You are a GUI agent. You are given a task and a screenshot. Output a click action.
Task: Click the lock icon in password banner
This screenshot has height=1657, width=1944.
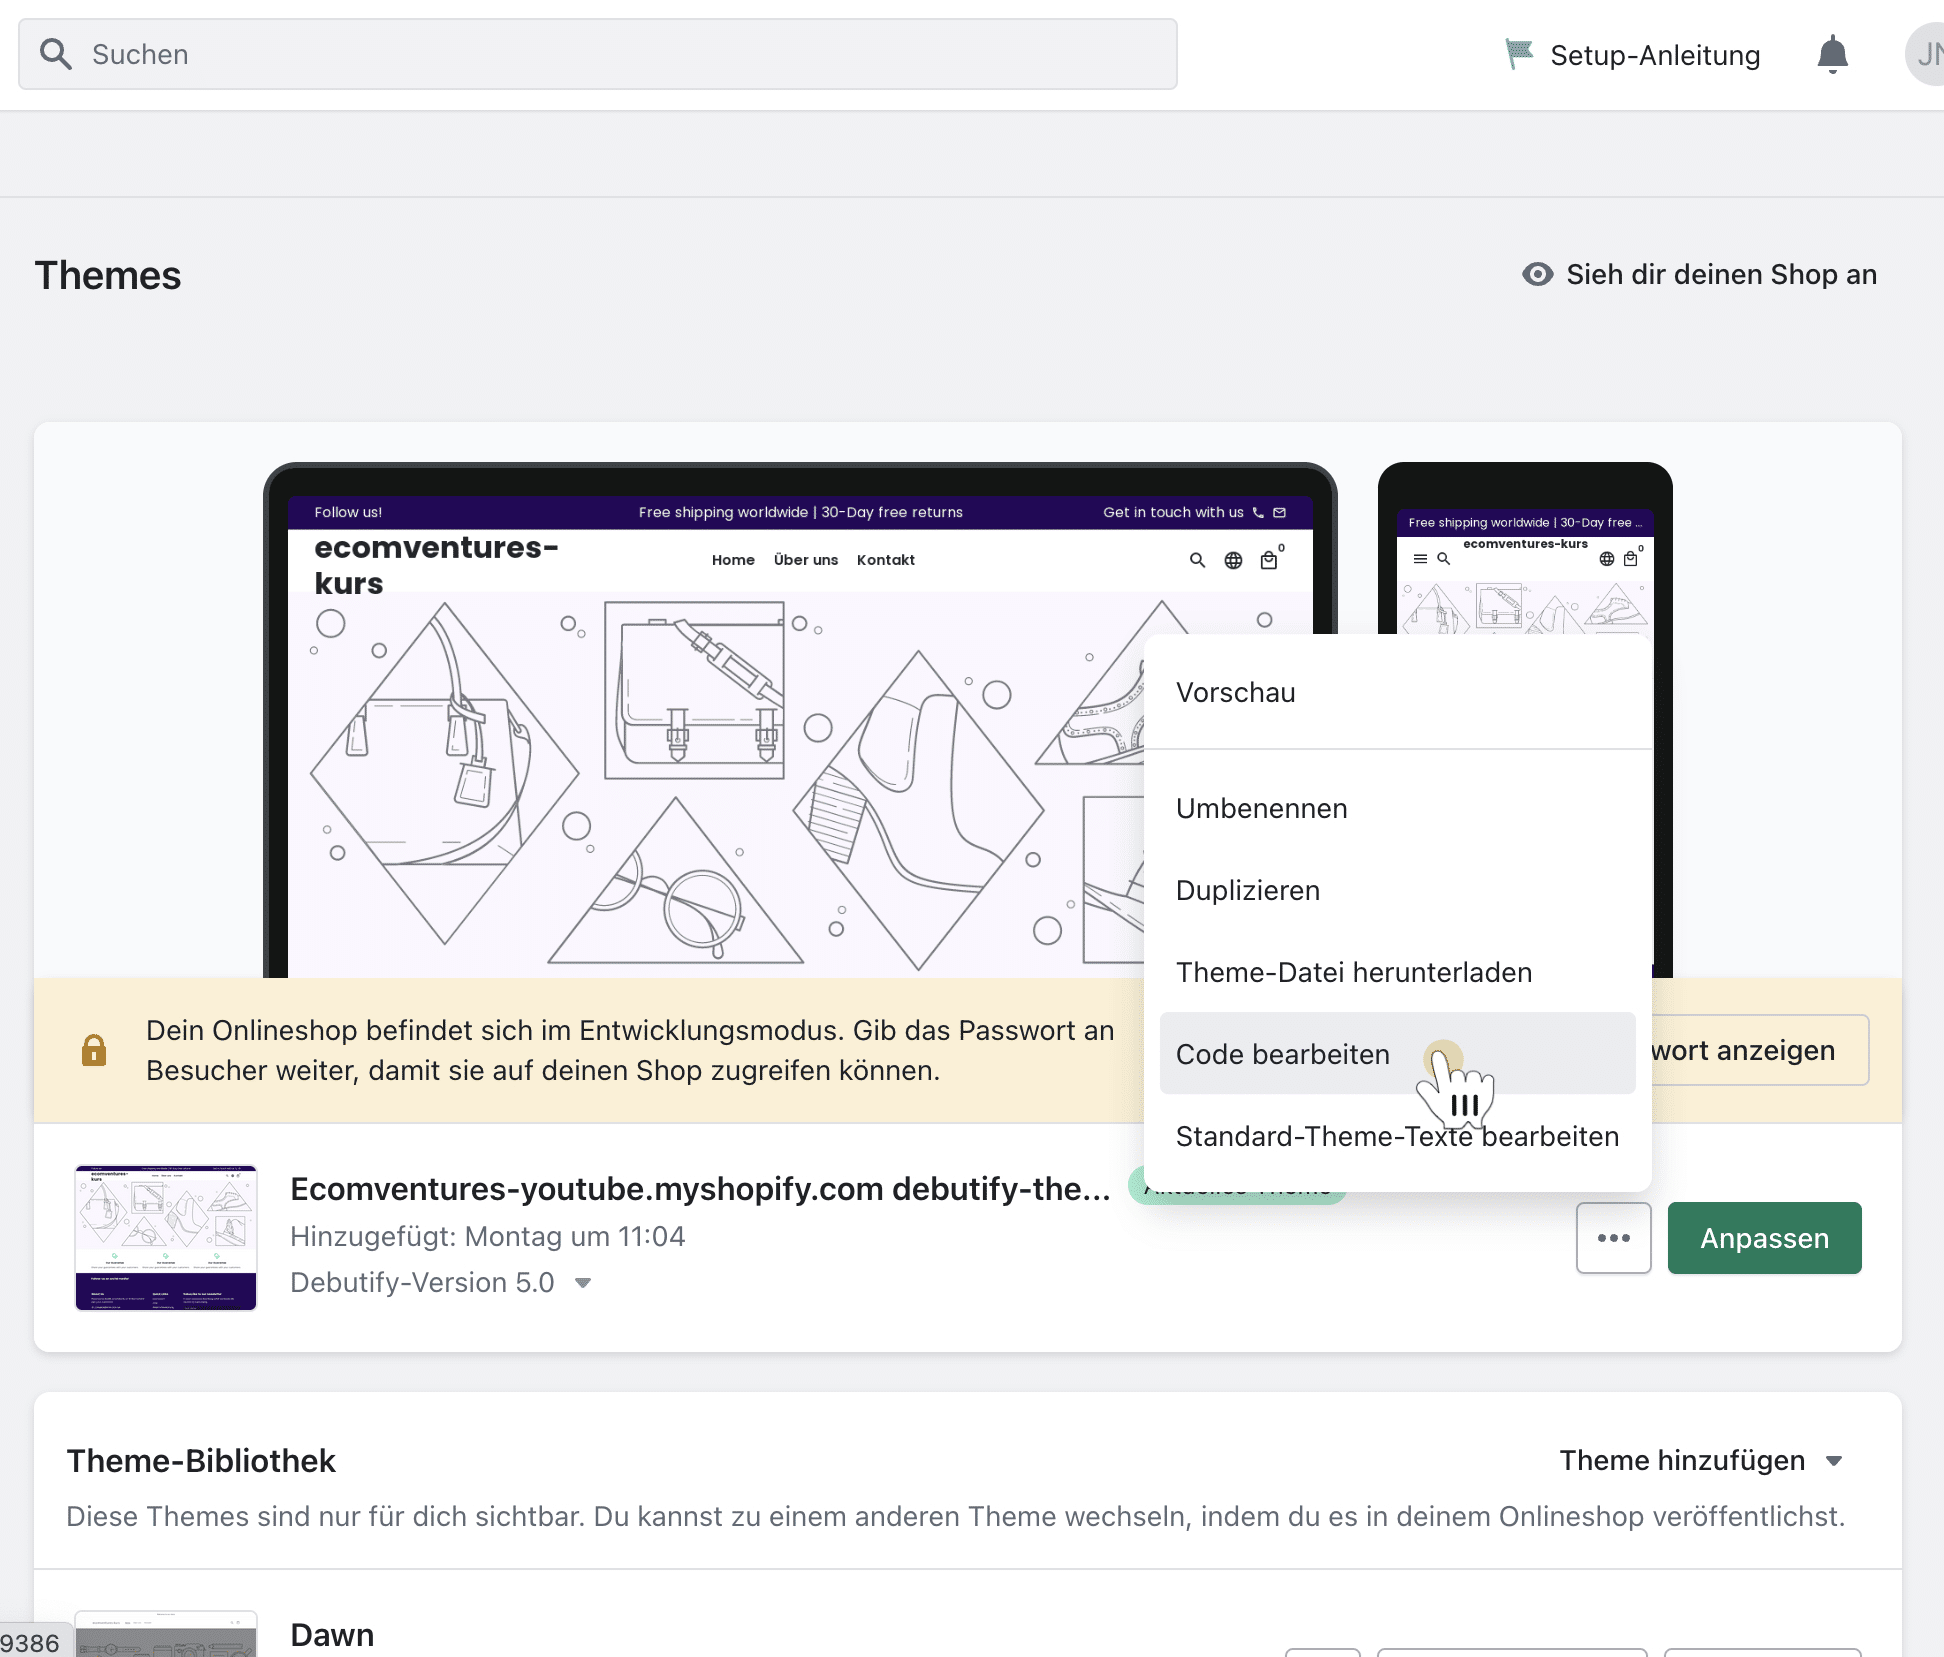(94, 1050)
